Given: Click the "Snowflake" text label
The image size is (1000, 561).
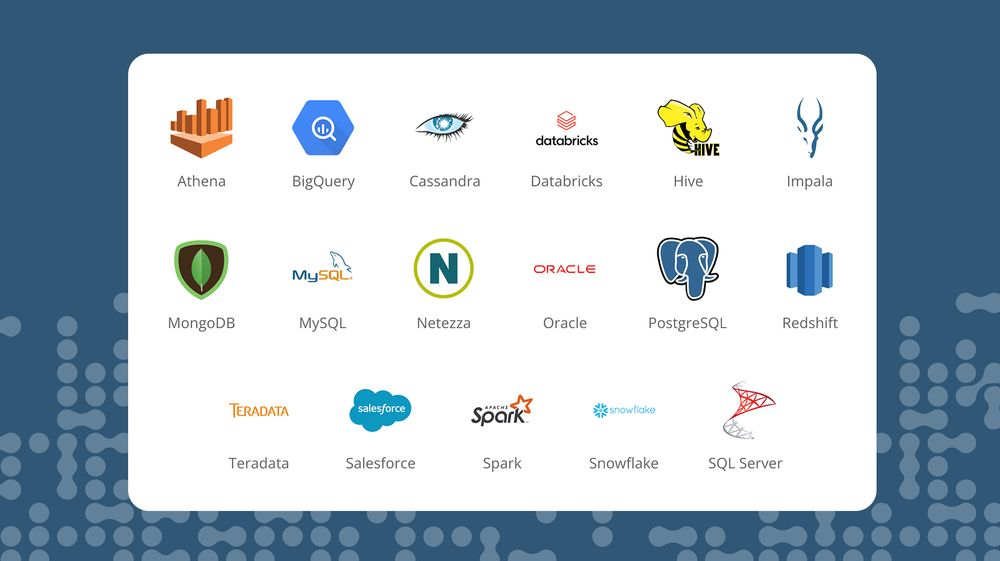Looking at the screenshot, I should [624, 463].
